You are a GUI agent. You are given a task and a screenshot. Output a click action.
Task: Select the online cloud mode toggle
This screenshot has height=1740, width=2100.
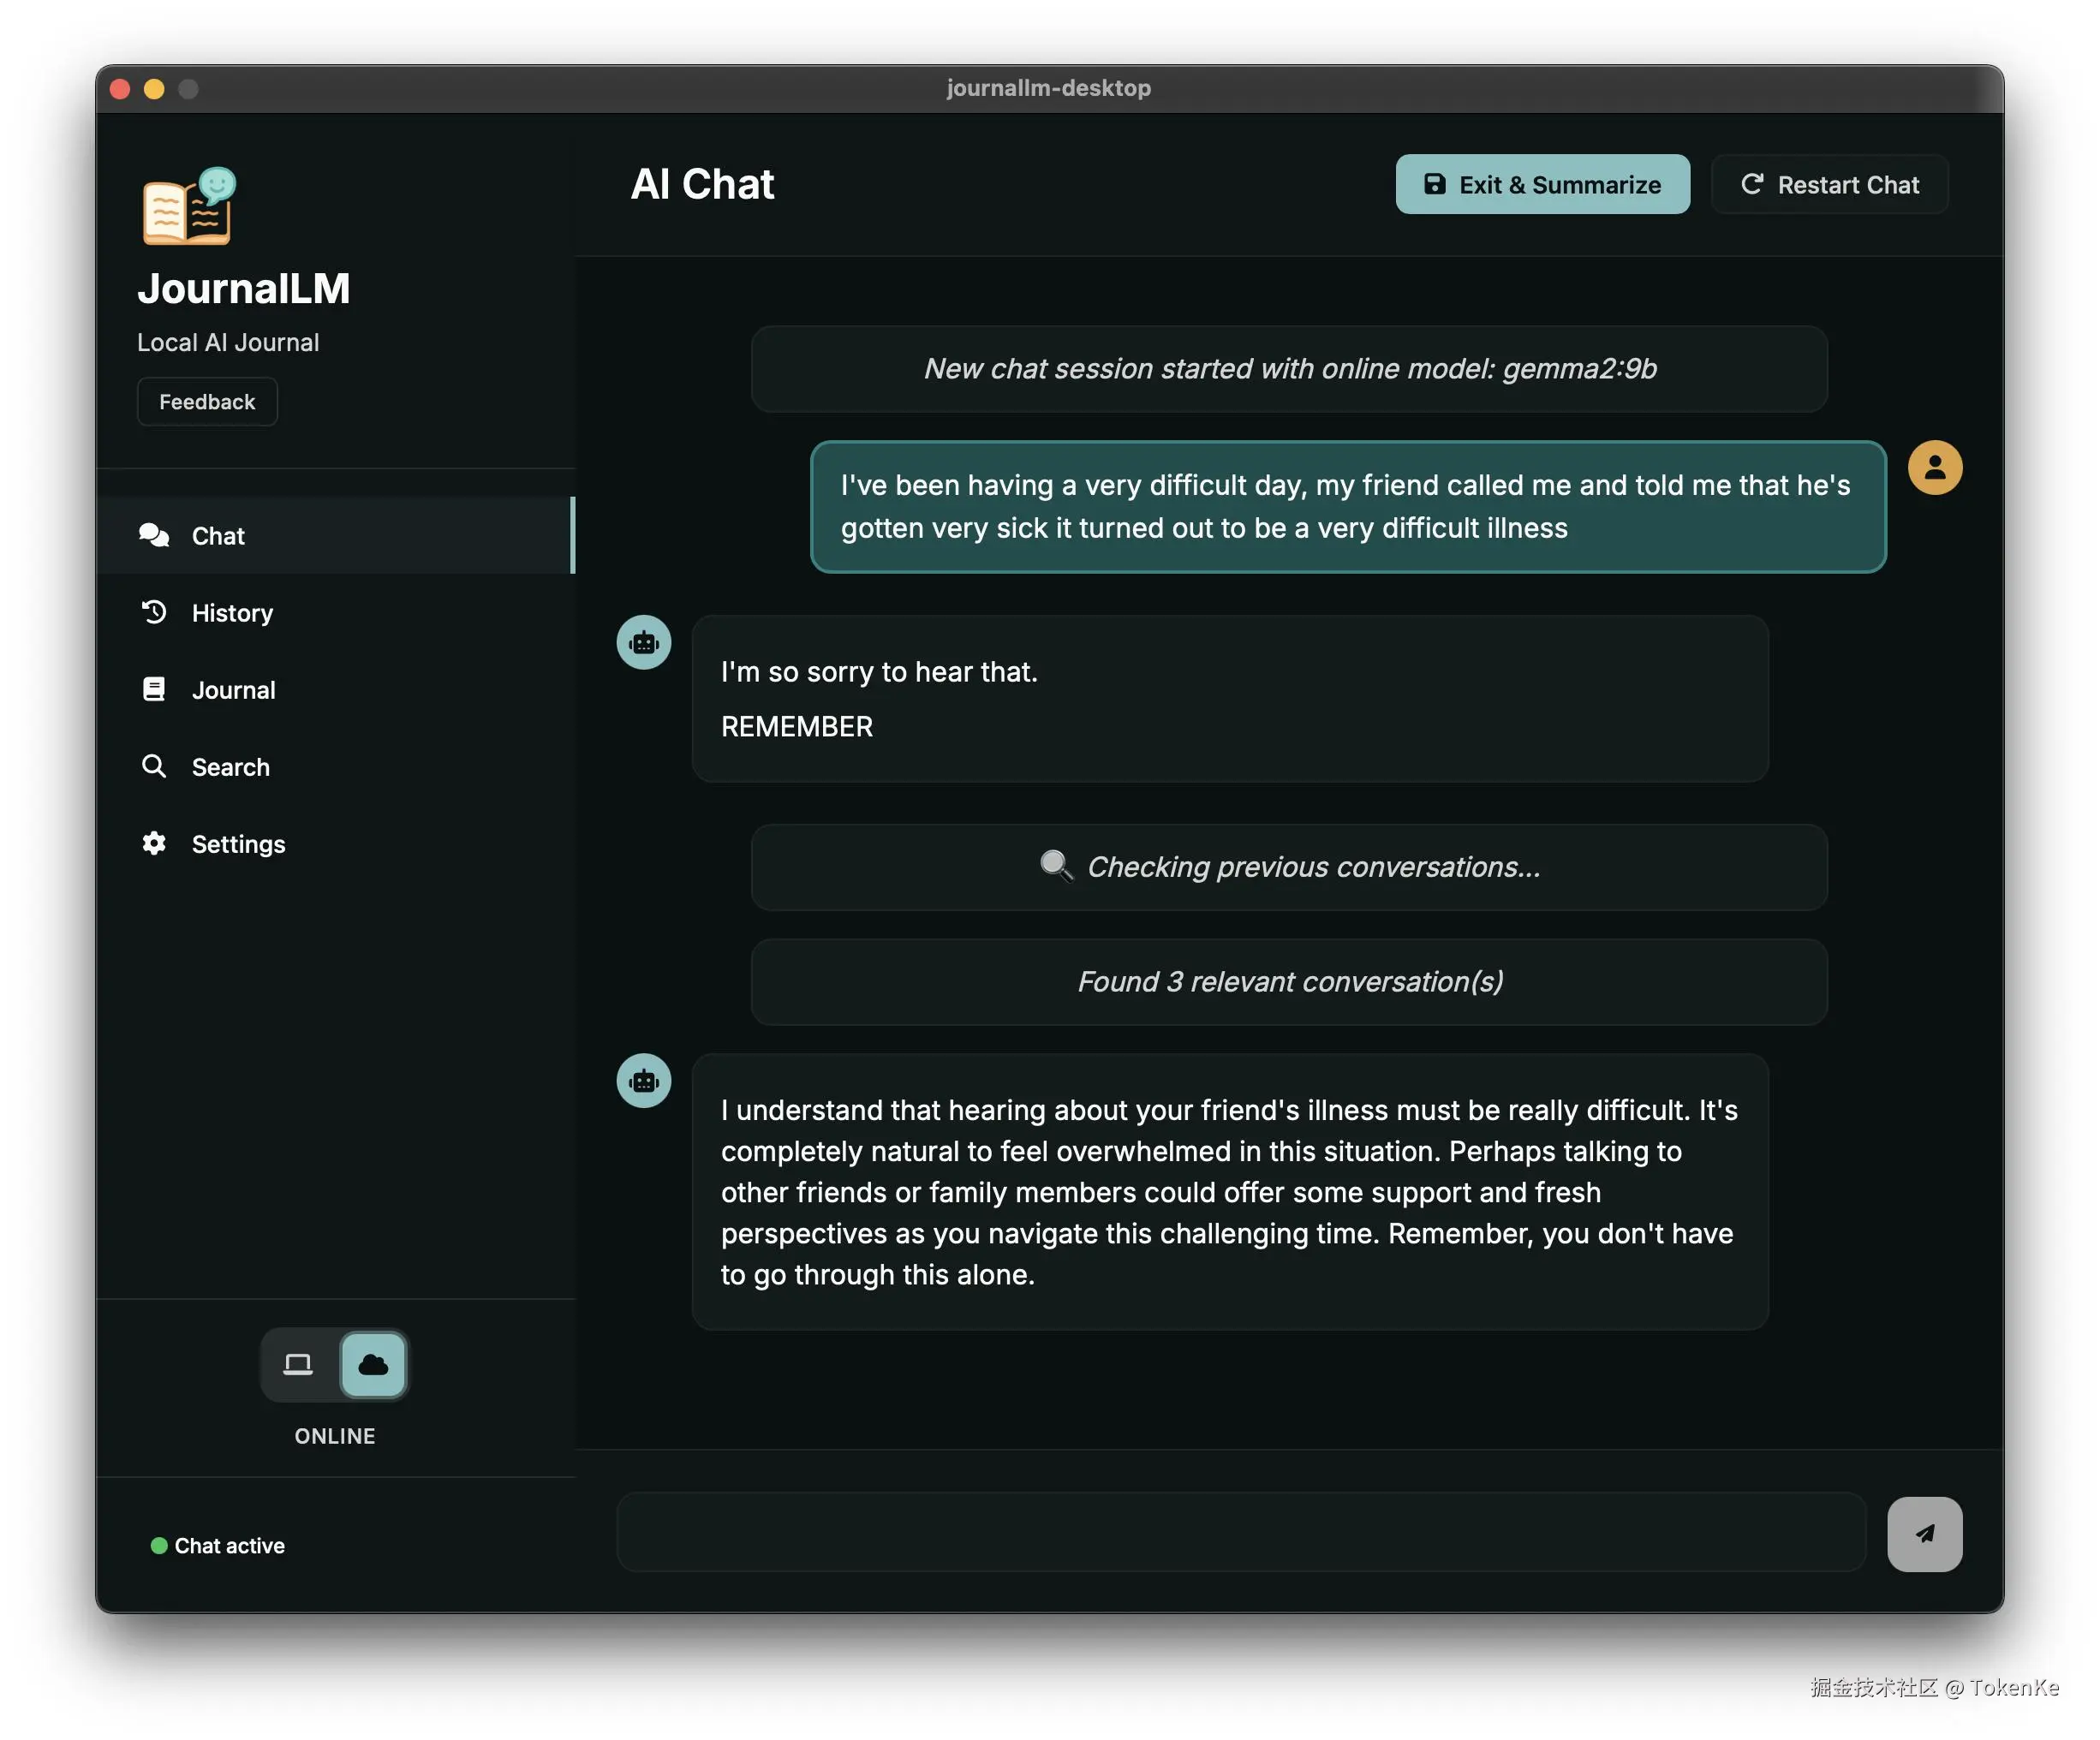tap(373, 1364)
